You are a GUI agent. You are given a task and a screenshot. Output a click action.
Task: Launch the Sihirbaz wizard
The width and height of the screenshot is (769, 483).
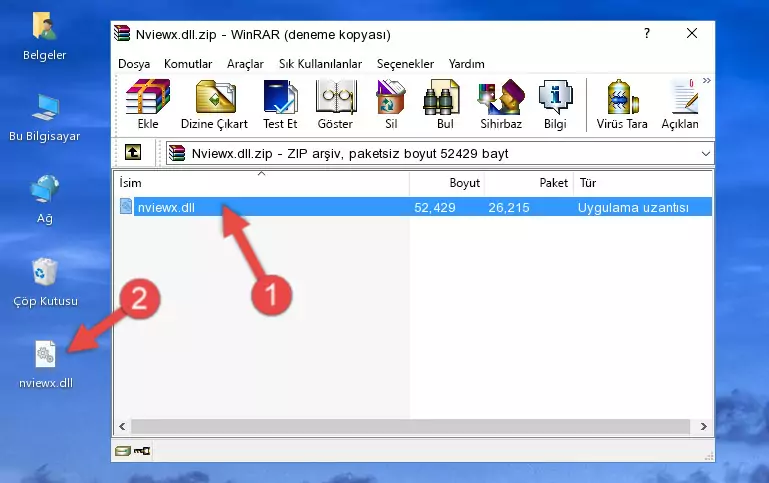501,104
